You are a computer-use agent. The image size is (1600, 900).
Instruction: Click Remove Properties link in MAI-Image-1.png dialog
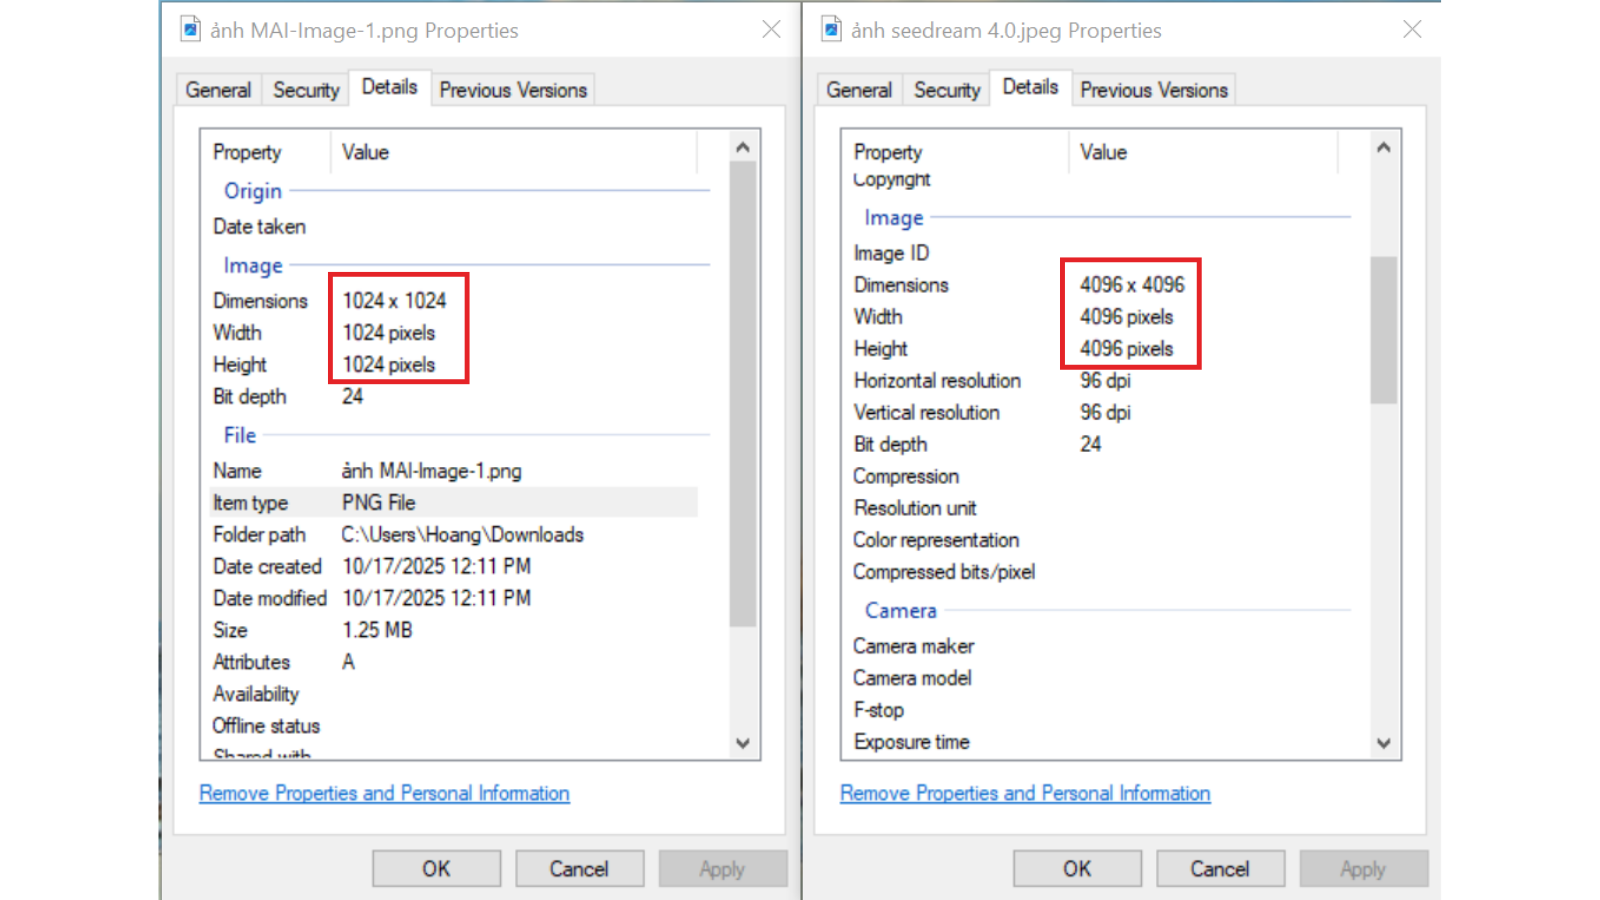coord(384,793)
